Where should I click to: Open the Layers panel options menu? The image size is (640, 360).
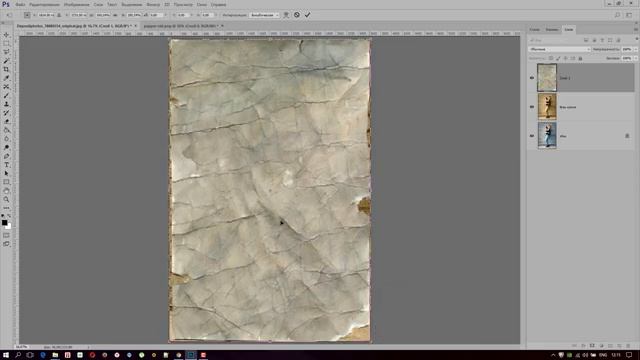(636, 29)
